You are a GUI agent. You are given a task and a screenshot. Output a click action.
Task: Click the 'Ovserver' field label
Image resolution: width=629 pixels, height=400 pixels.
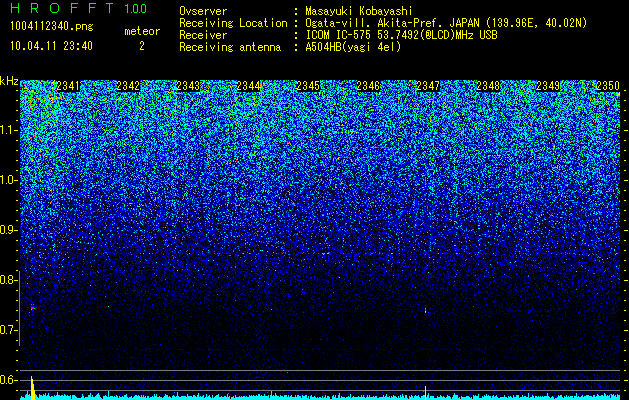click(203, 11)
